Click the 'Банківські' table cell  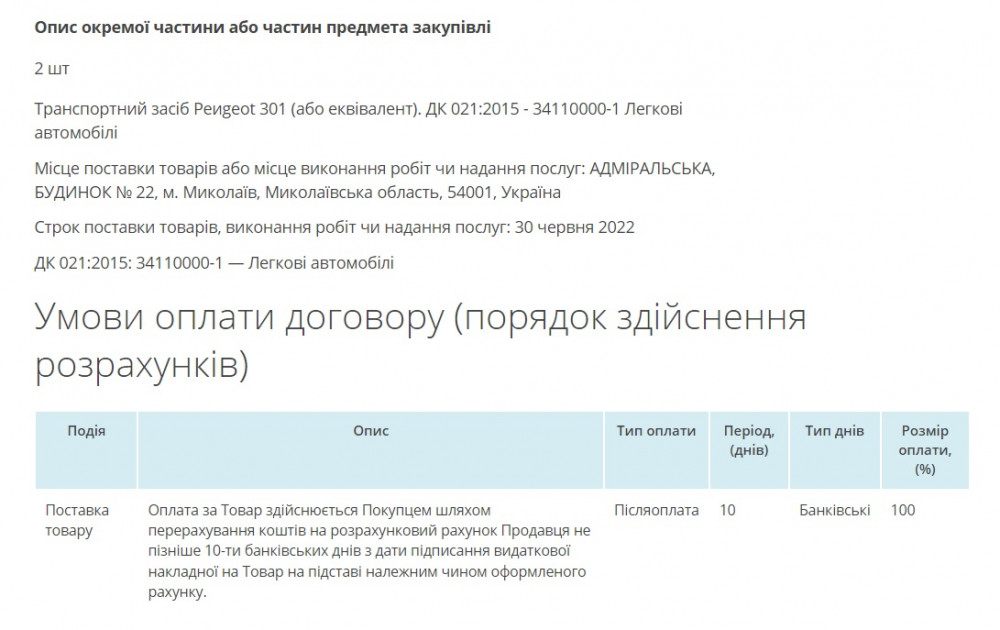coord(834,510)
